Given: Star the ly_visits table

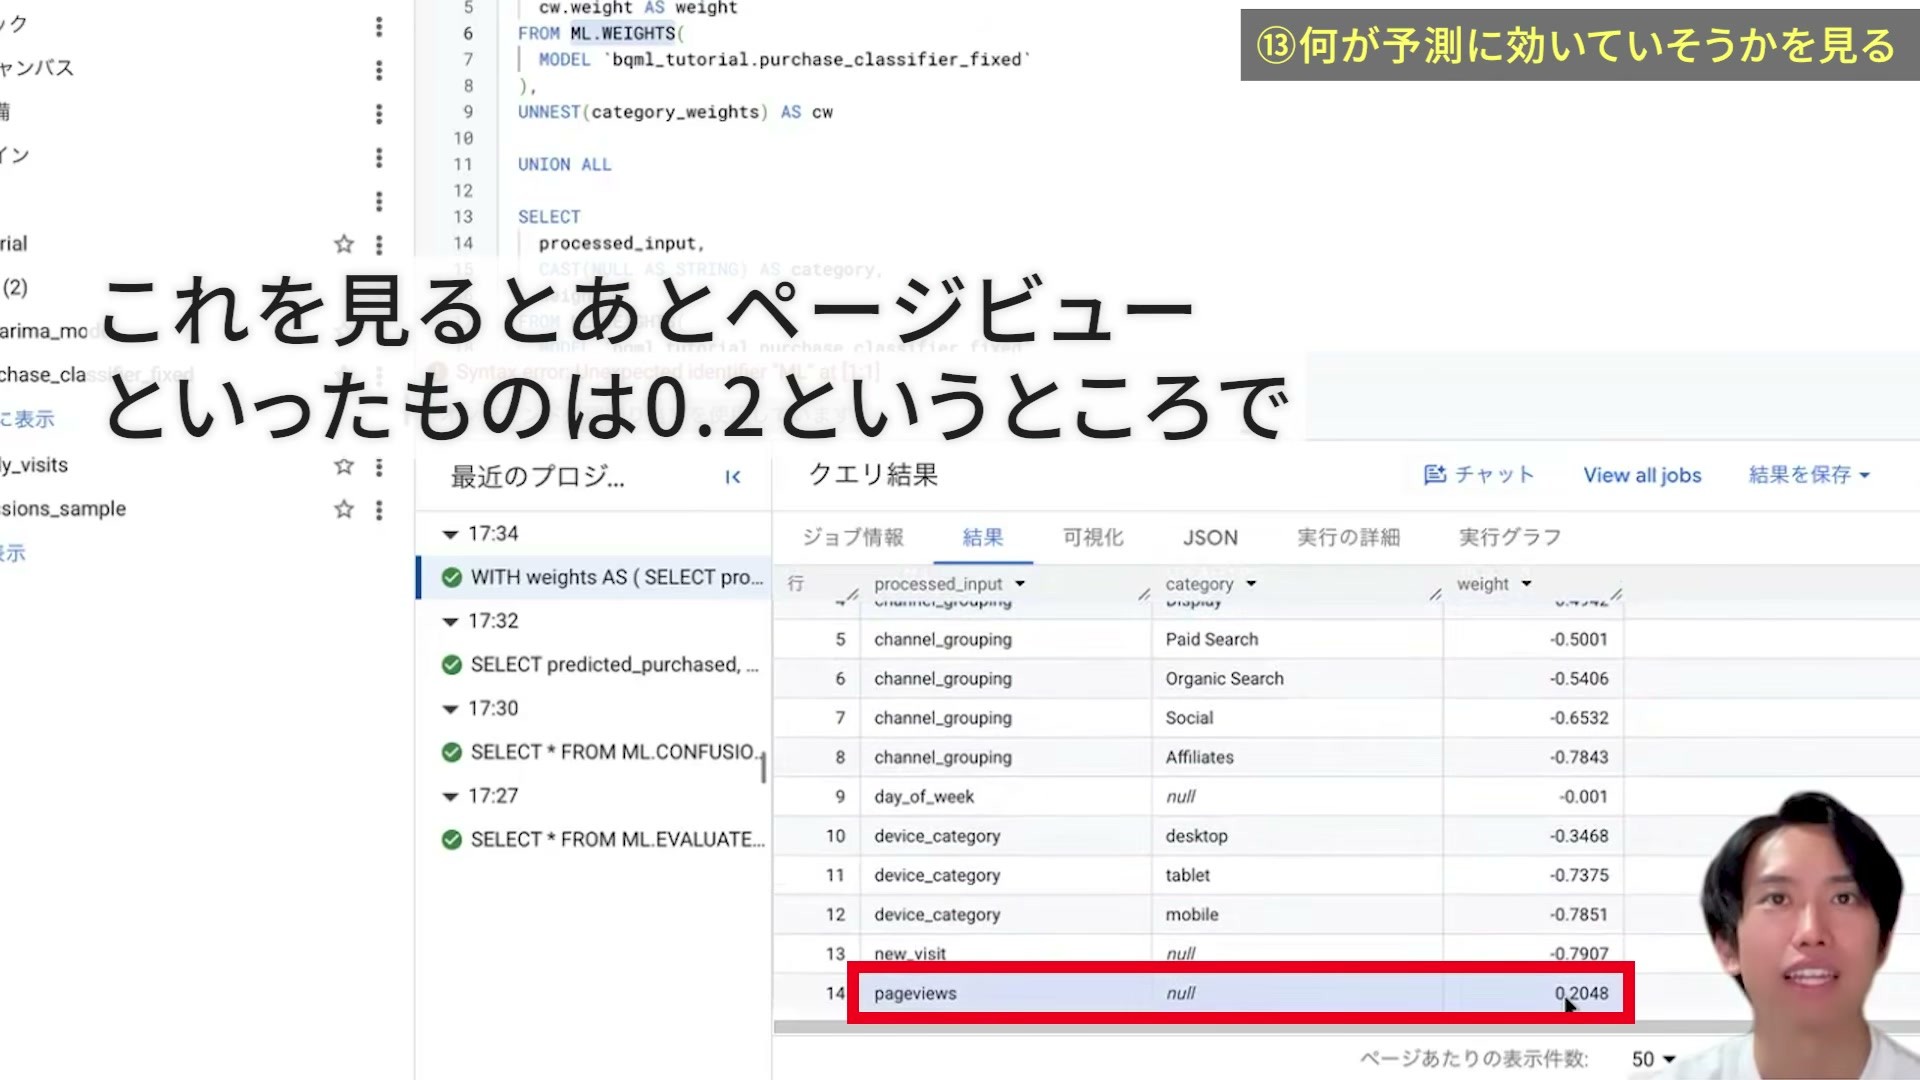Looking at the screenshot, I should pyautogui.click(x=344, y=466).
